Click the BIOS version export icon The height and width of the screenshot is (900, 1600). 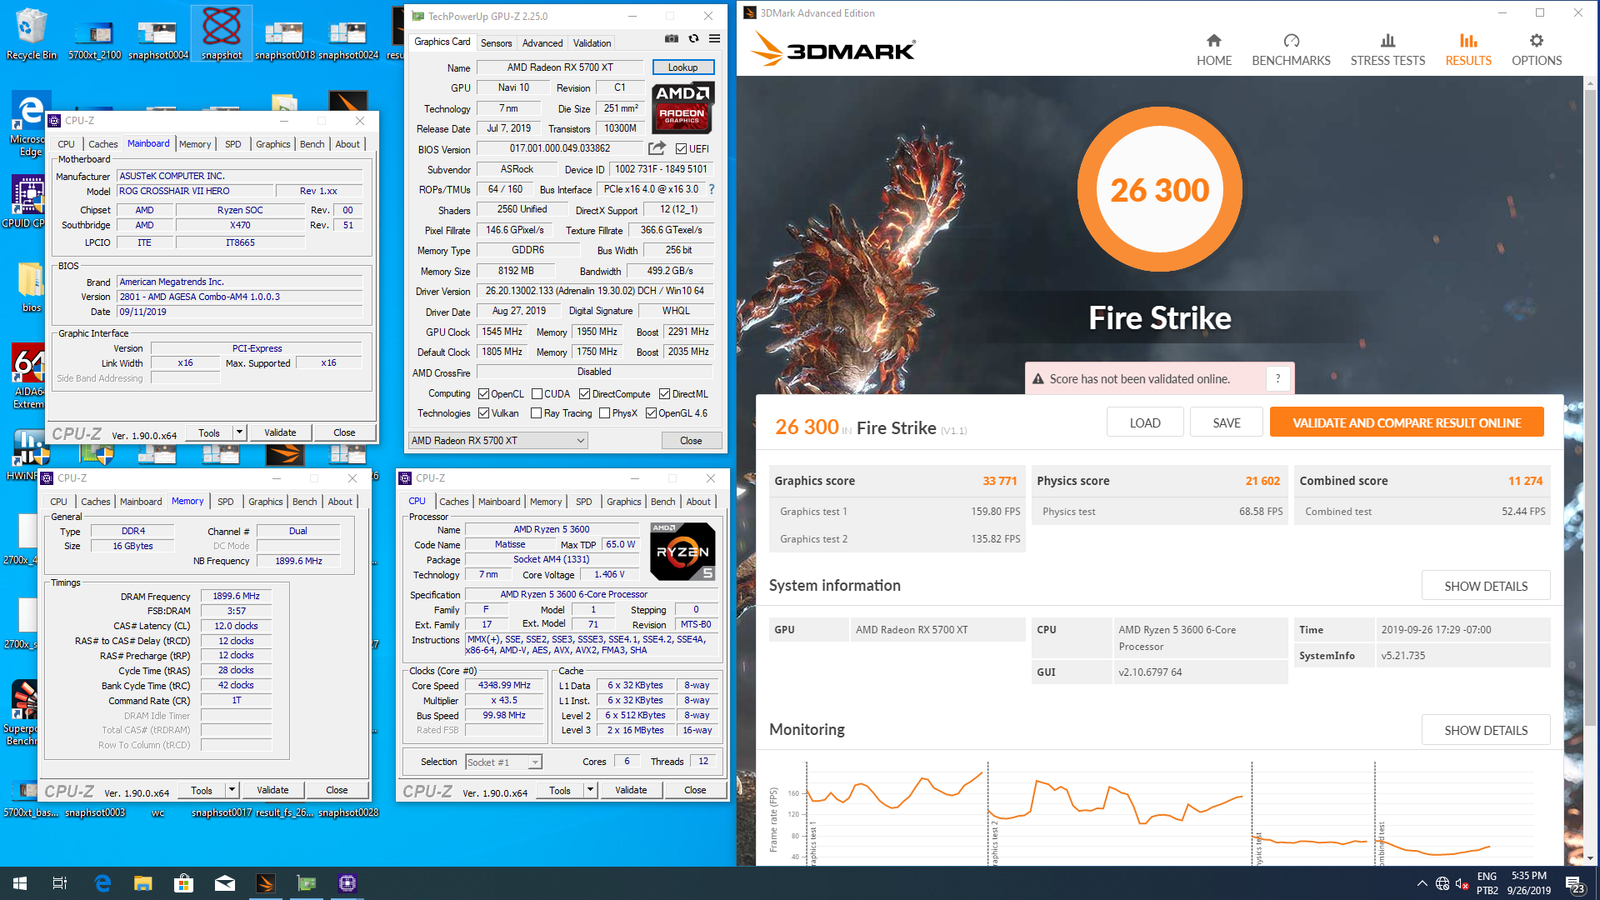tap(657, 149)
